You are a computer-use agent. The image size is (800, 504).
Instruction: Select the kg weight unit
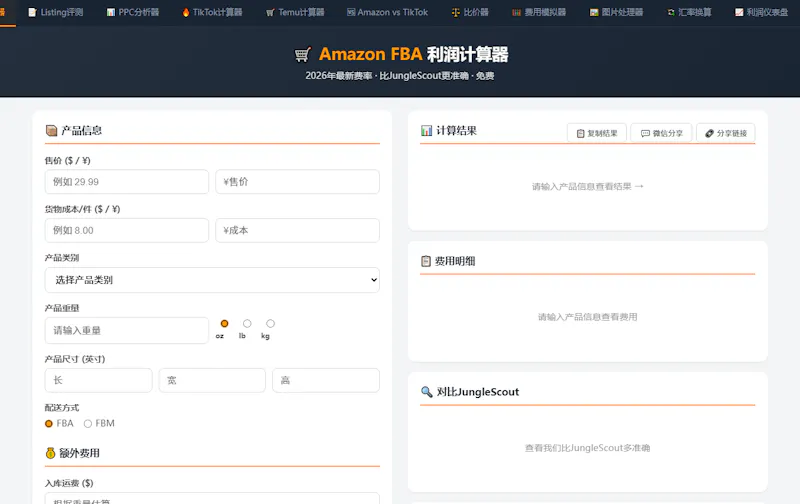click(270, 323)
